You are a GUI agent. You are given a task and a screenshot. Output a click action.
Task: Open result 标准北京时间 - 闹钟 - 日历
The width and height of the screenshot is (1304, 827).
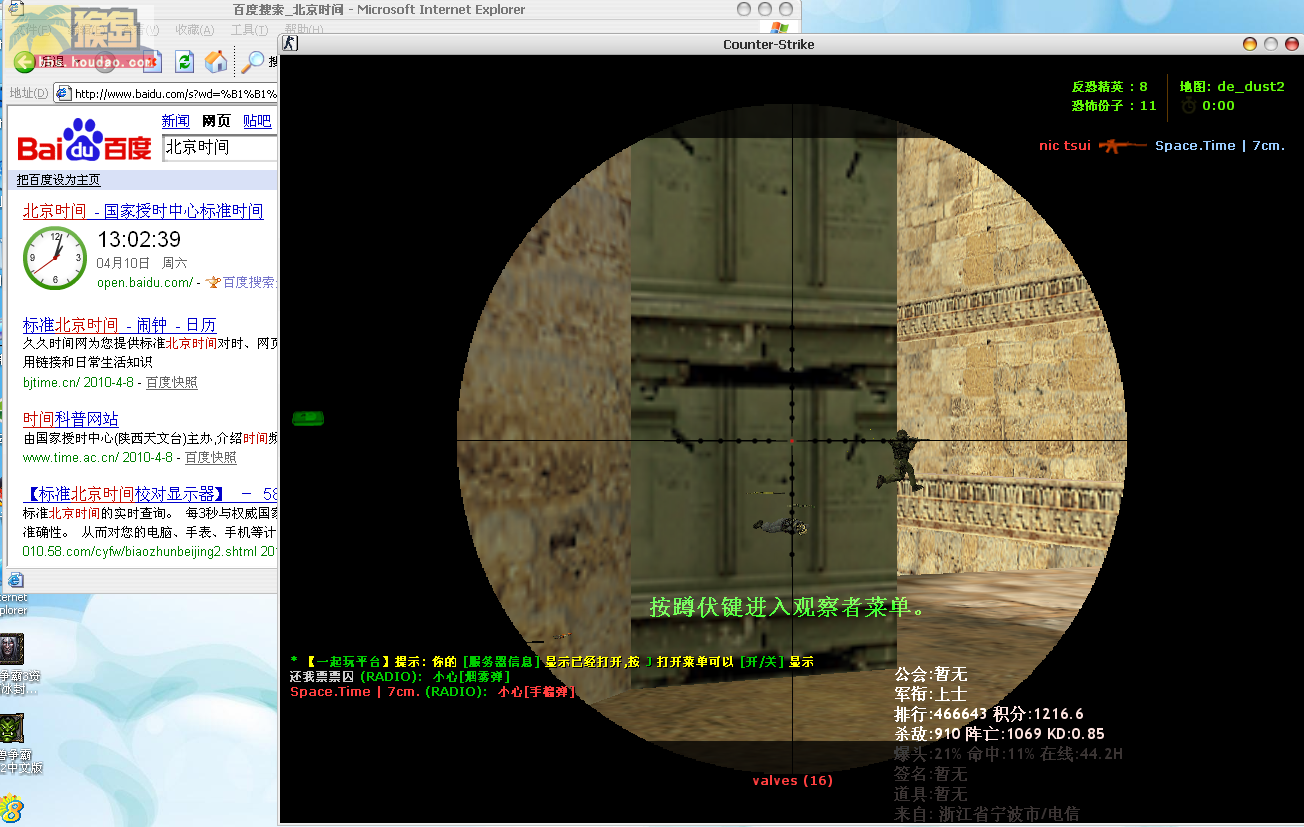point(119,325)
